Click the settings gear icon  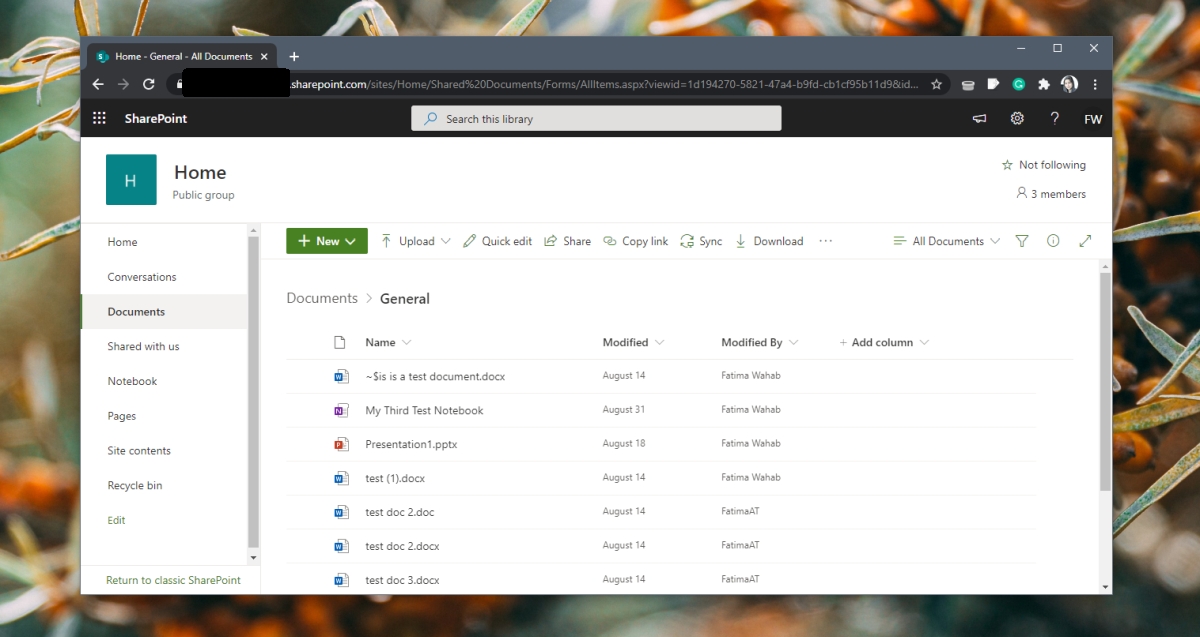pyautogui.click(x=1017, y=118)
